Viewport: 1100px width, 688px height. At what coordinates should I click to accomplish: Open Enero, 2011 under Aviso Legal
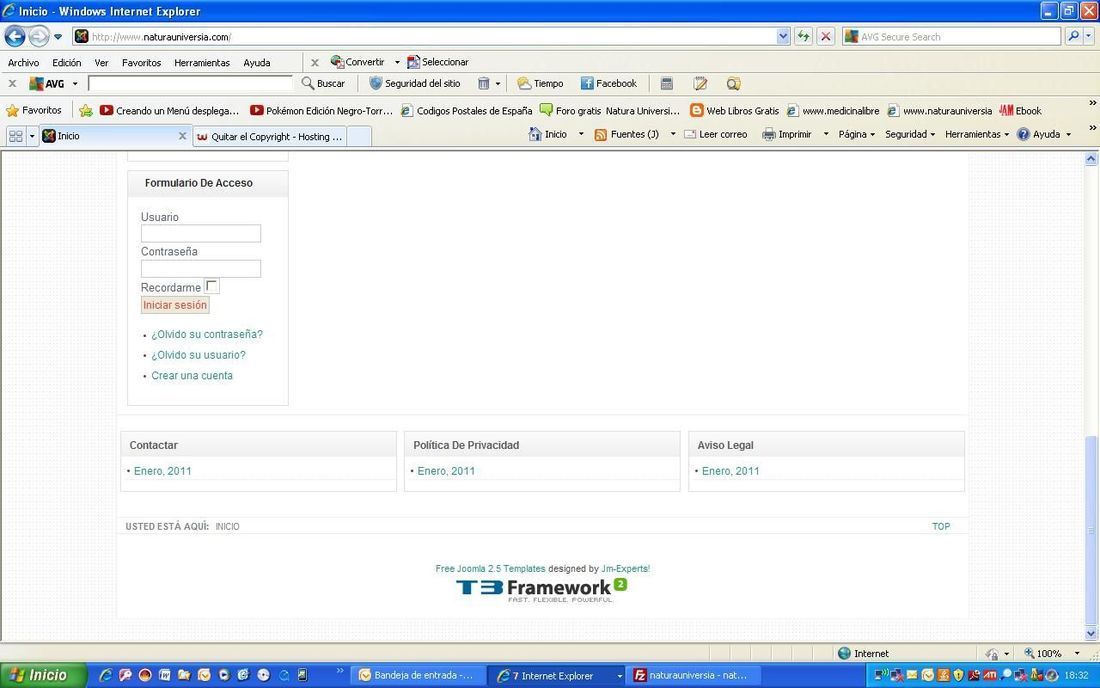[x=730, y=471]
